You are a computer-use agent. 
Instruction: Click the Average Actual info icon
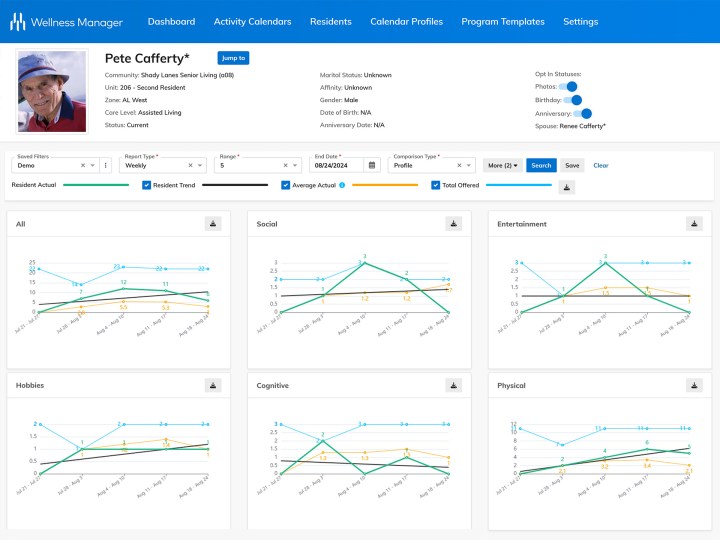click(342, 185)
